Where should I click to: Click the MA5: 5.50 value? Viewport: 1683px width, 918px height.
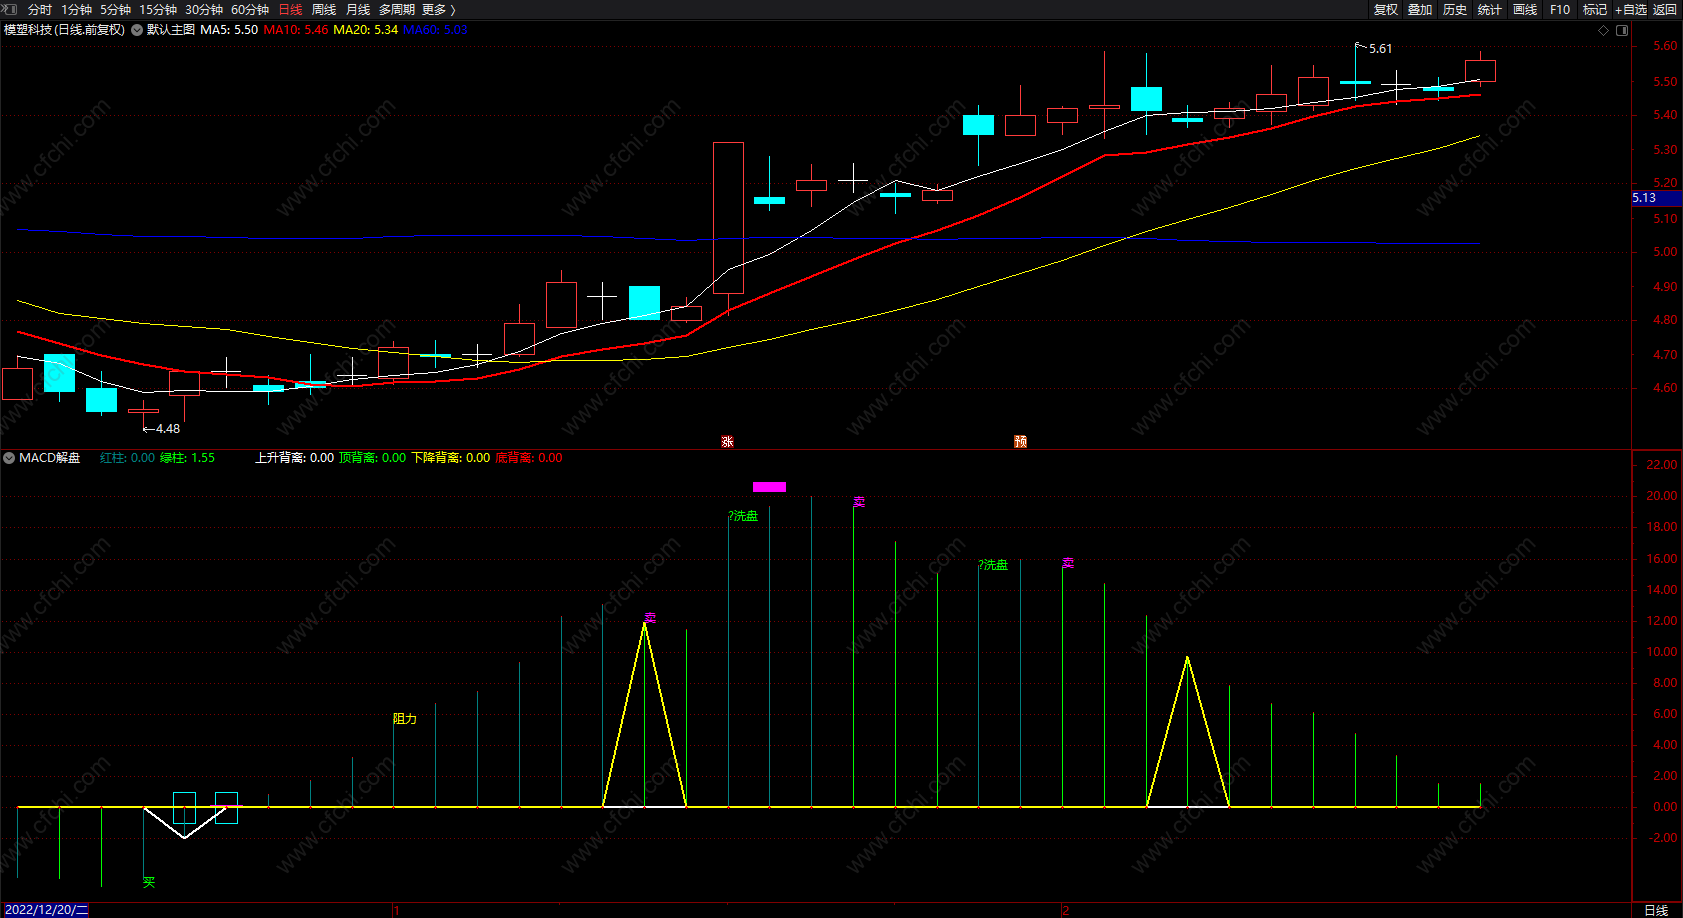pyautogui.click(x=229, y=30)
